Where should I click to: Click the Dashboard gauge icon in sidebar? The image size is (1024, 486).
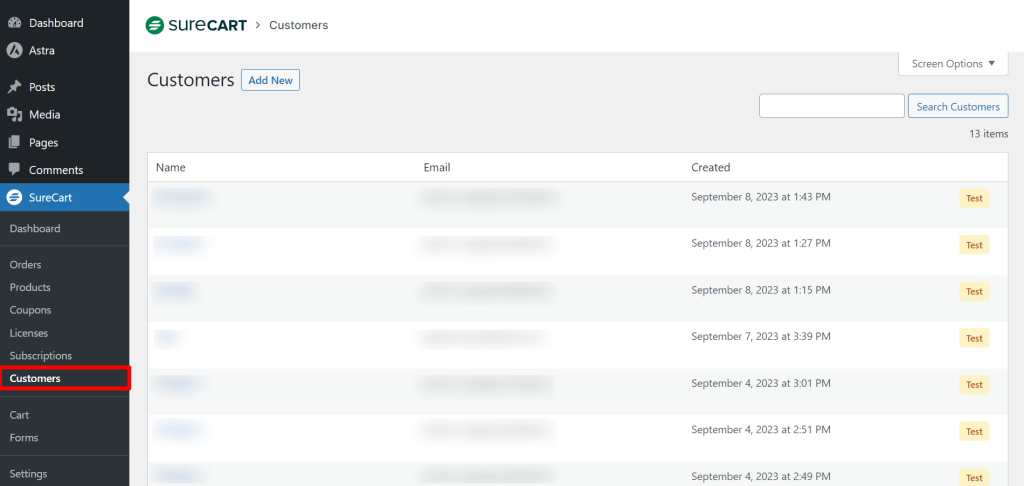15,23
